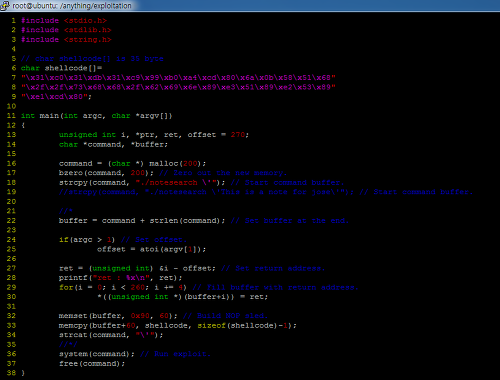
Task: Click comment 'Set return address.'
Action: 280,268
